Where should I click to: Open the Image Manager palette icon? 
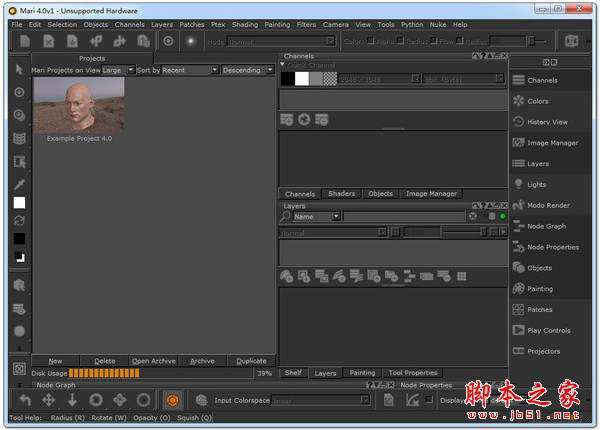click(x=518, y=143)
